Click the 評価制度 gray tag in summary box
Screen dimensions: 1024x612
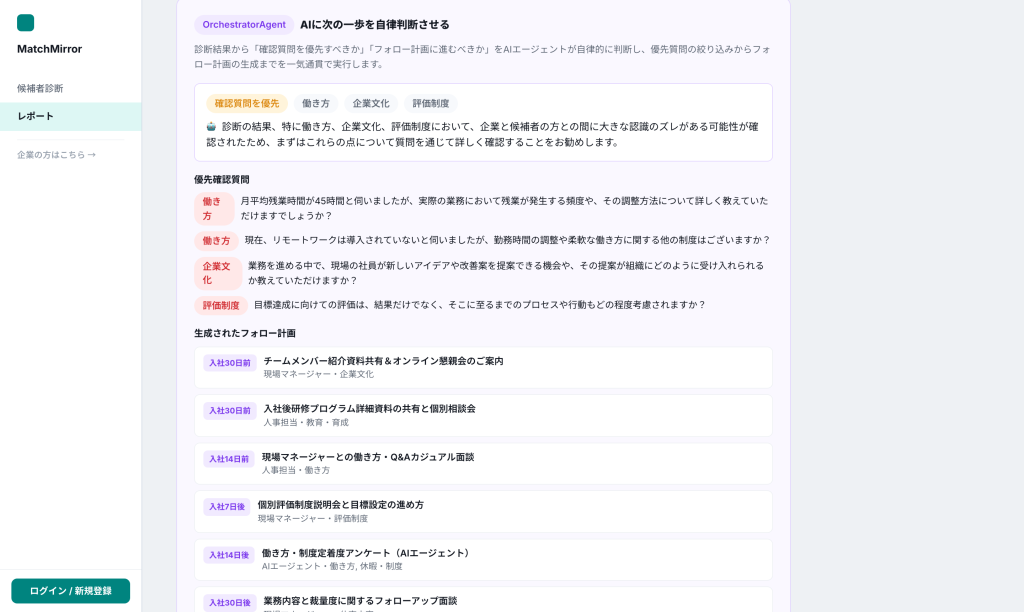coord(430,103)
